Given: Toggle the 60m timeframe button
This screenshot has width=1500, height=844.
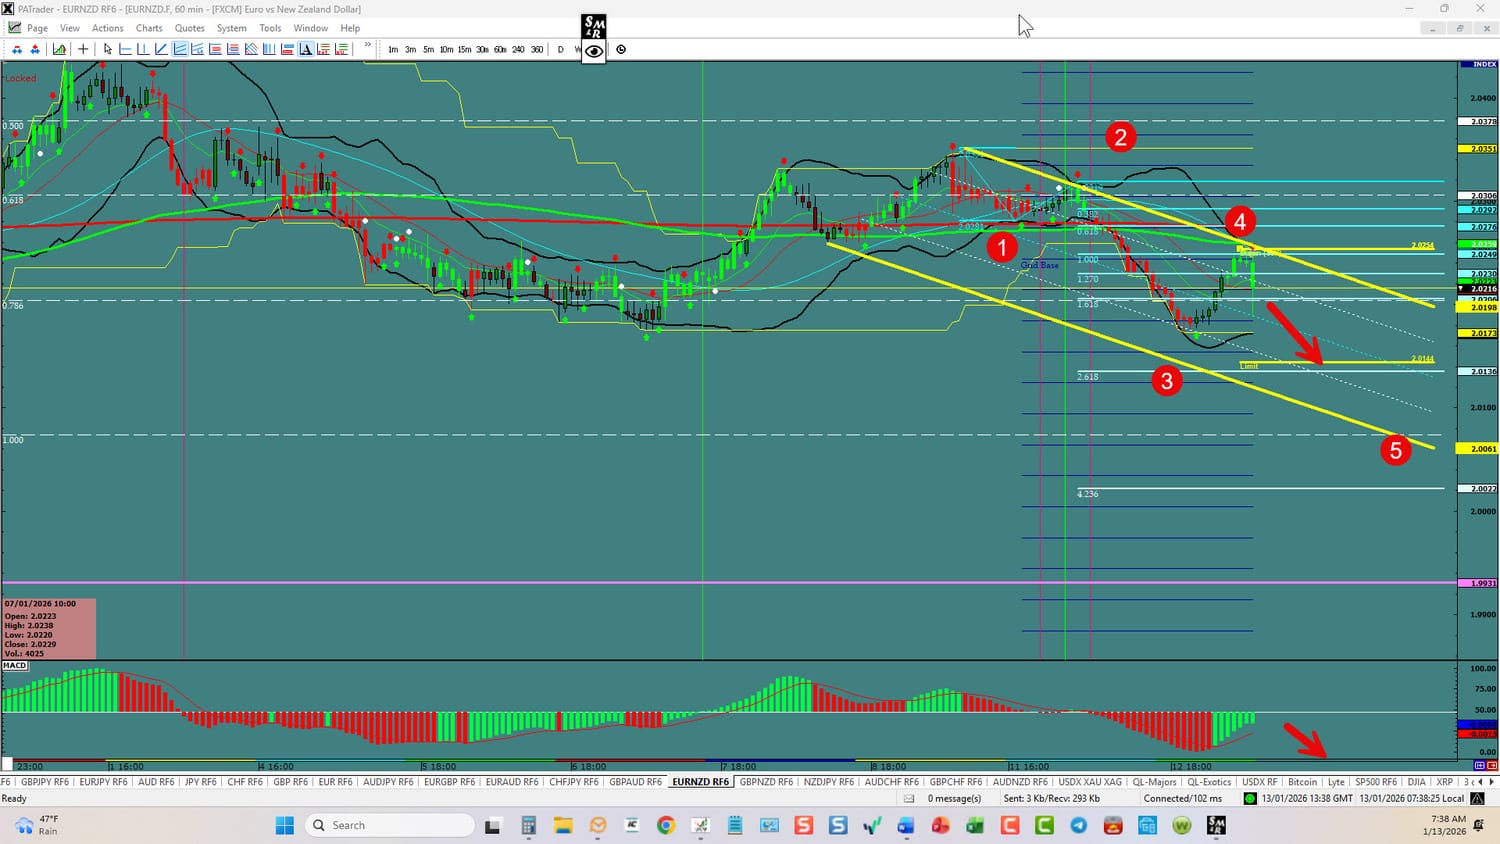Looking at the screenshot, I should pyautogui.click(x=500, y=49).
